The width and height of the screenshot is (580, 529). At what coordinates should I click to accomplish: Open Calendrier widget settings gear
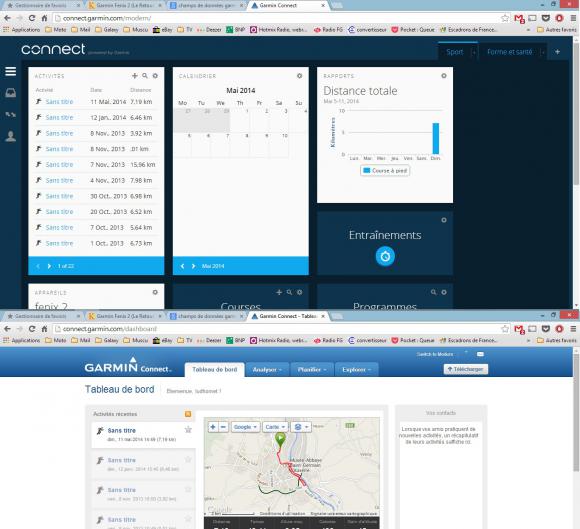pos(300,76)
